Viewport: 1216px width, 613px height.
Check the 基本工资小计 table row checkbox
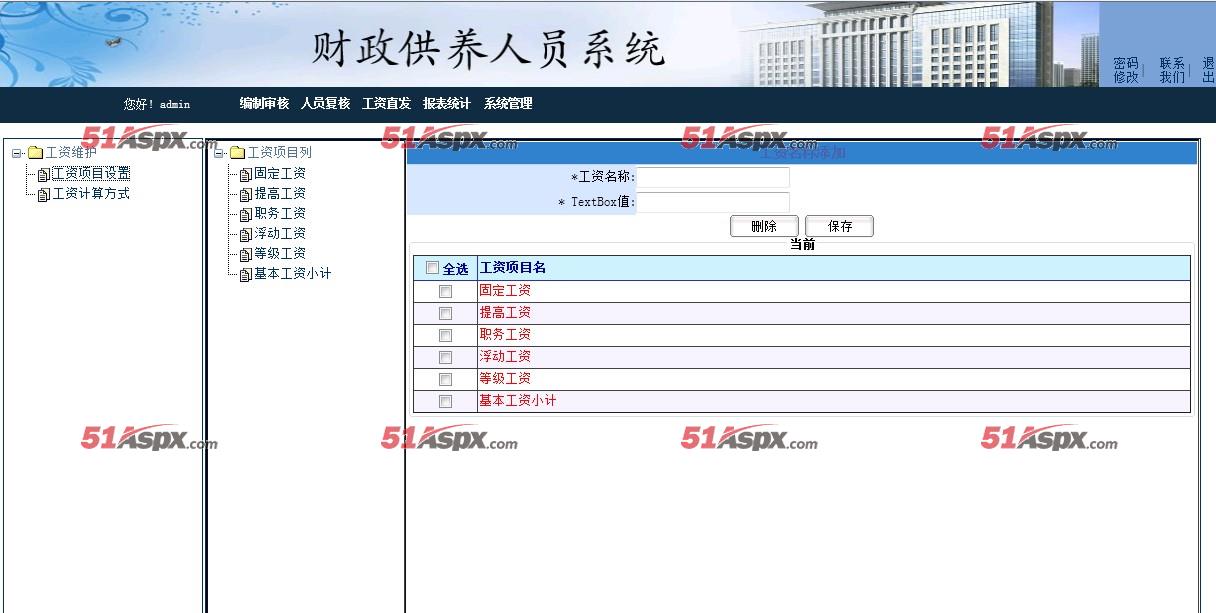[x=446, y=402]
